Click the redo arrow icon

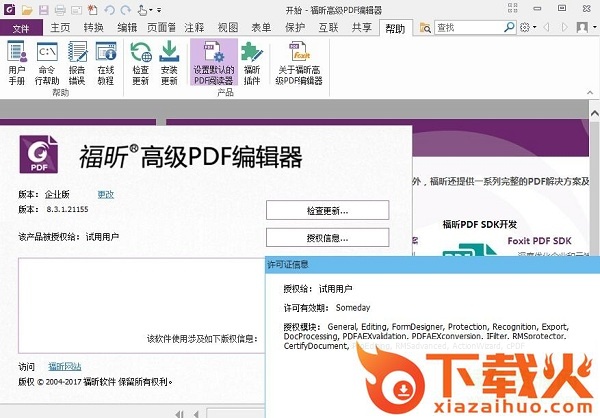126,10
